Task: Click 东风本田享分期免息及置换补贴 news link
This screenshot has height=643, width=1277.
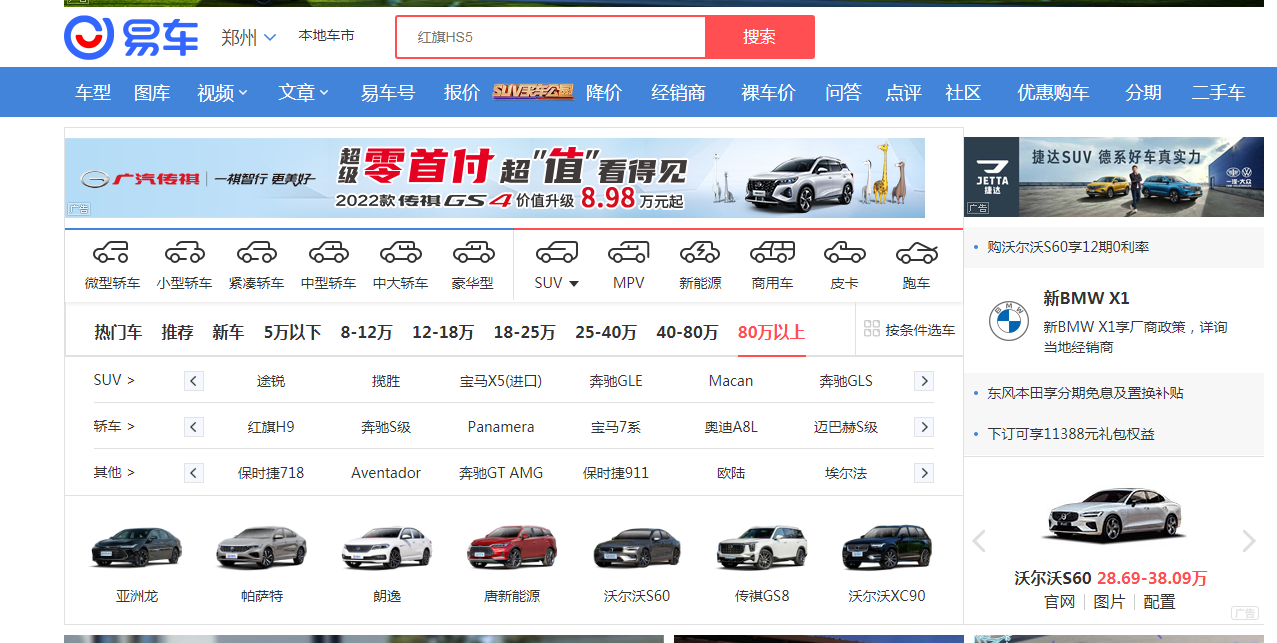Action: coord(1085,393)
